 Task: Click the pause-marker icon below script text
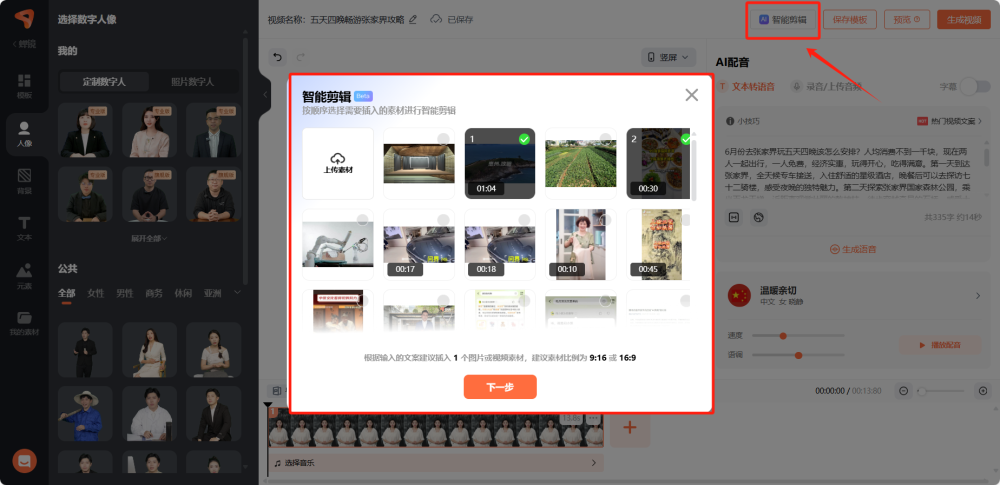733,217
